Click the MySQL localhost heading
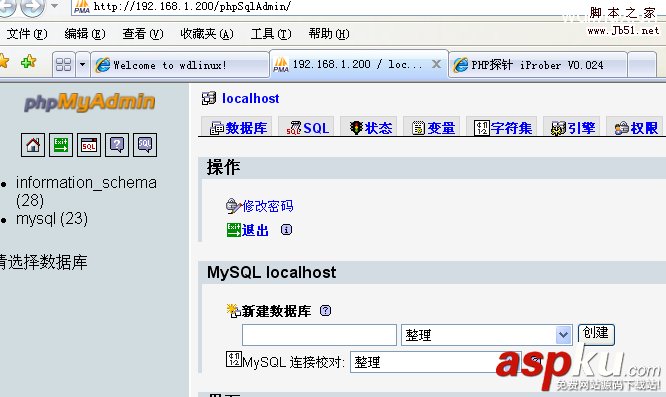This screenshot has height=397, width=666. (271, 272)
